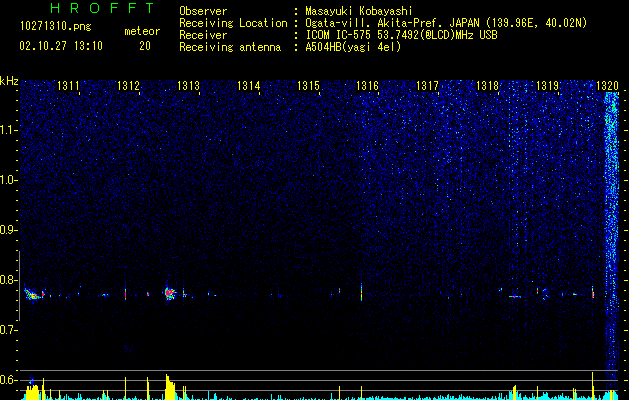Click the vertical echo streak just before 1316
The height and width of the screenshot is (400, 629).
[361, 292]
